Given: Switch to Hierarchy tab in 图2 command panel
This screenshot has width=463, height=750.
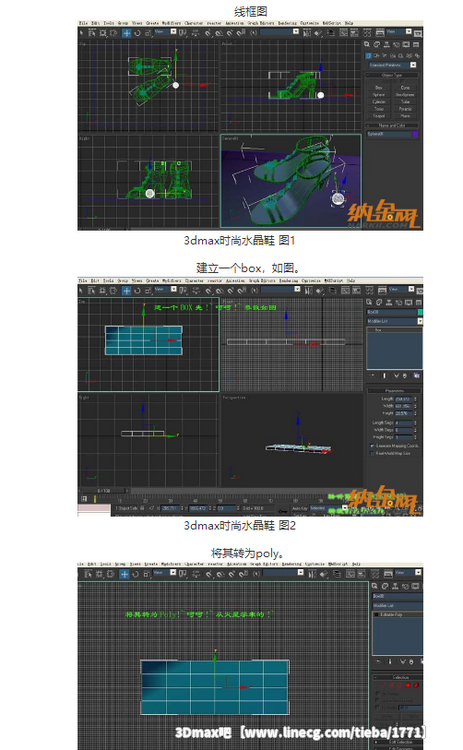Looking at the screenshot, I should [389, 302].
